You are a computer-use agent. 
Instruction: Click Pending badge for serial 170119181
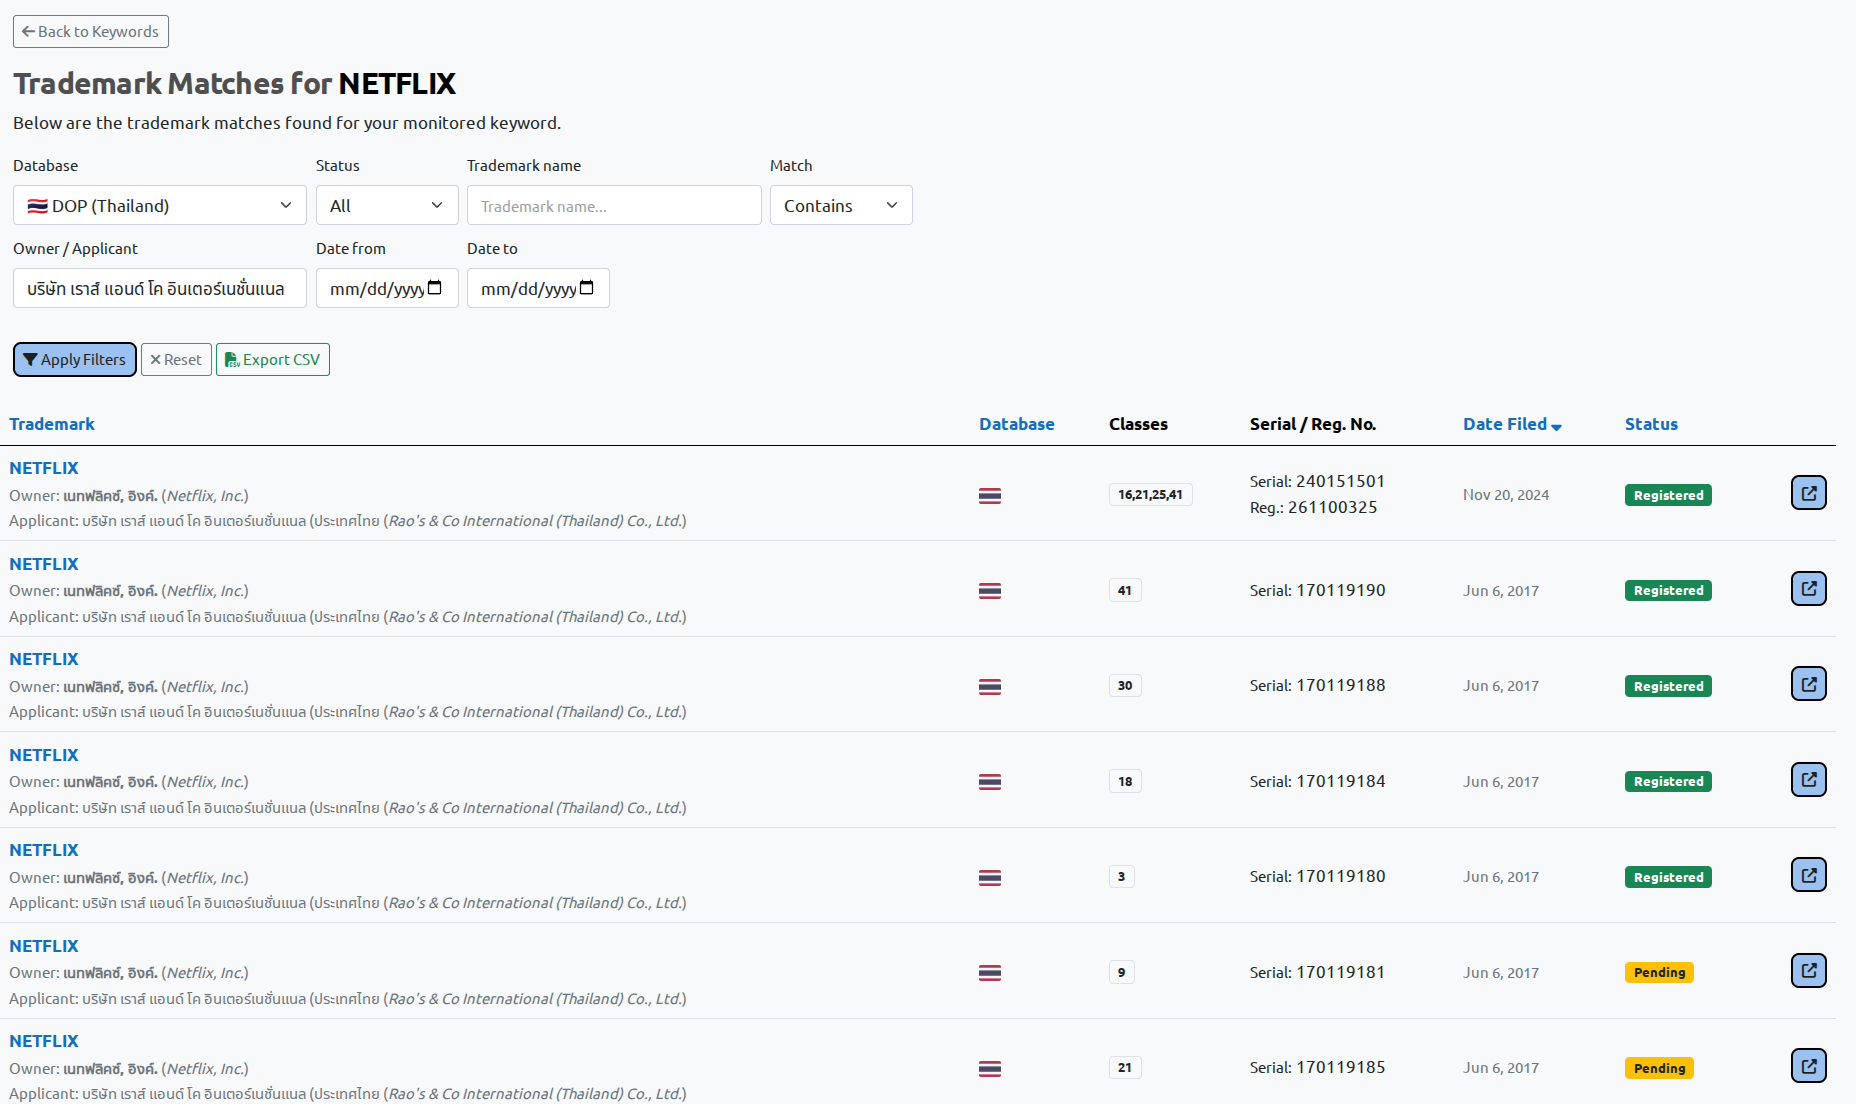[1659, 972]
